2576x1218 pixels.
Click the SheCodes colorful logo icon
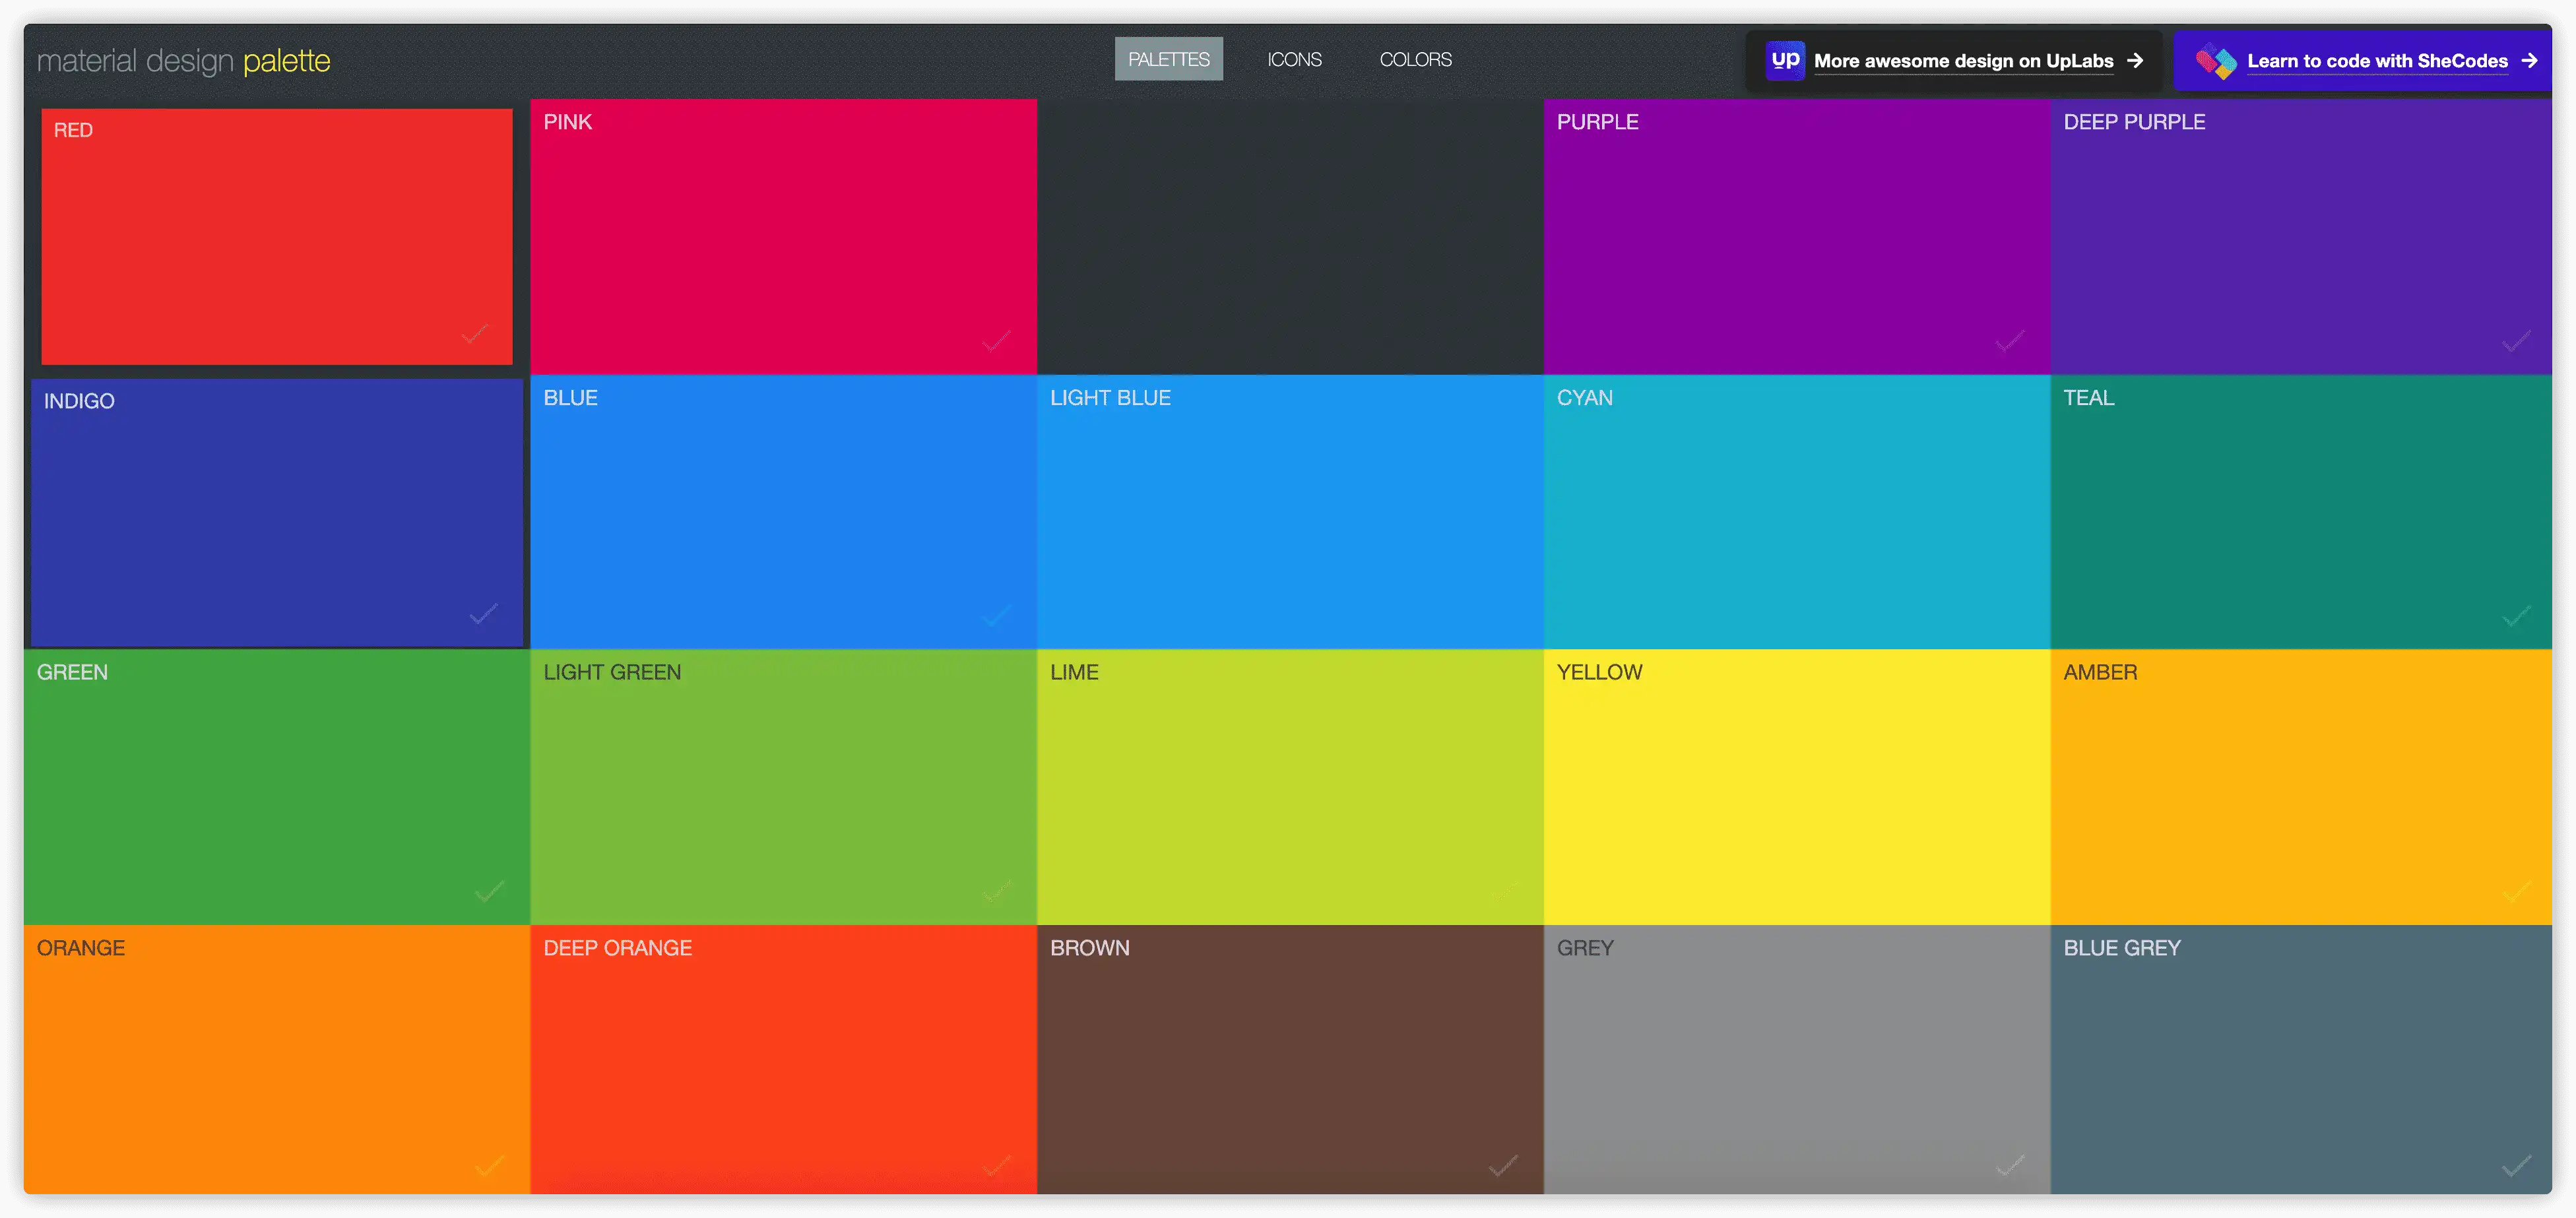(2216, 62)
